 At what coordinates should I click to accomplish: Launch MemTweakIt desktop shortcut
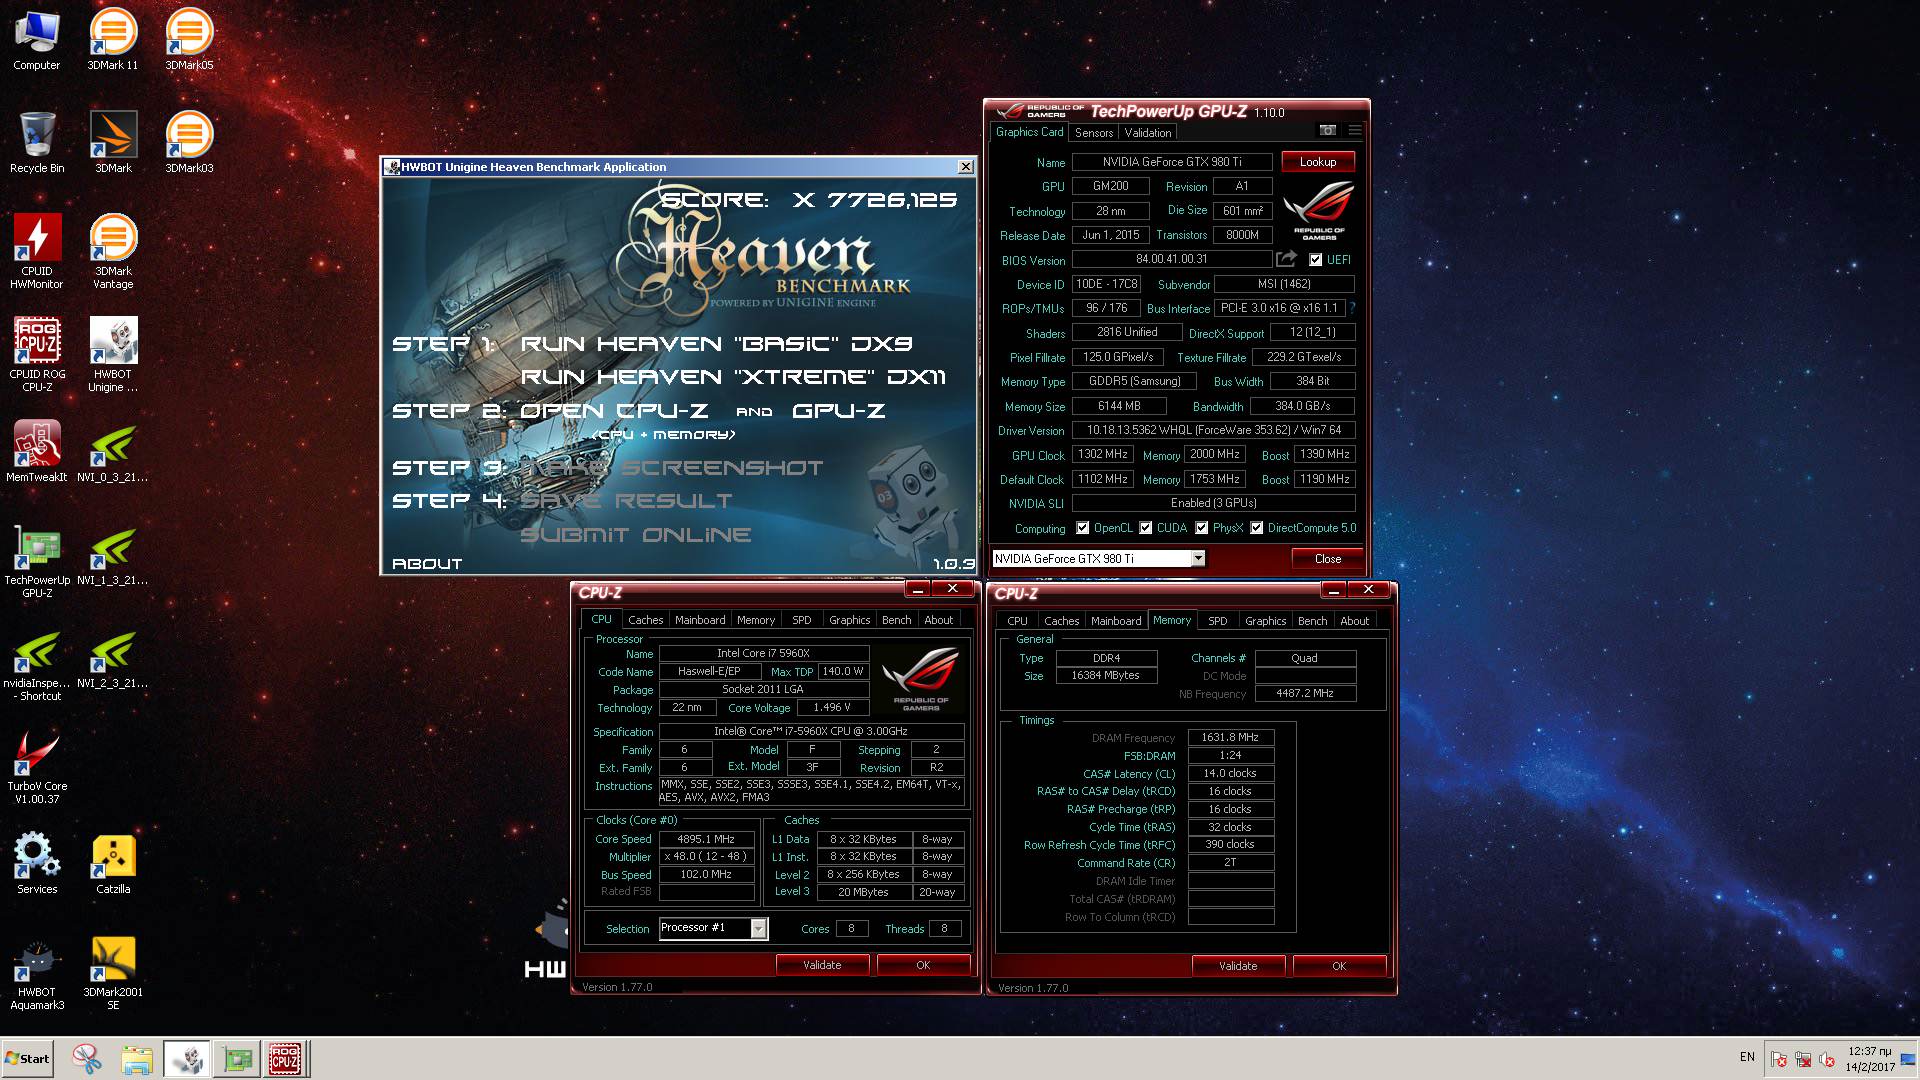36,452
